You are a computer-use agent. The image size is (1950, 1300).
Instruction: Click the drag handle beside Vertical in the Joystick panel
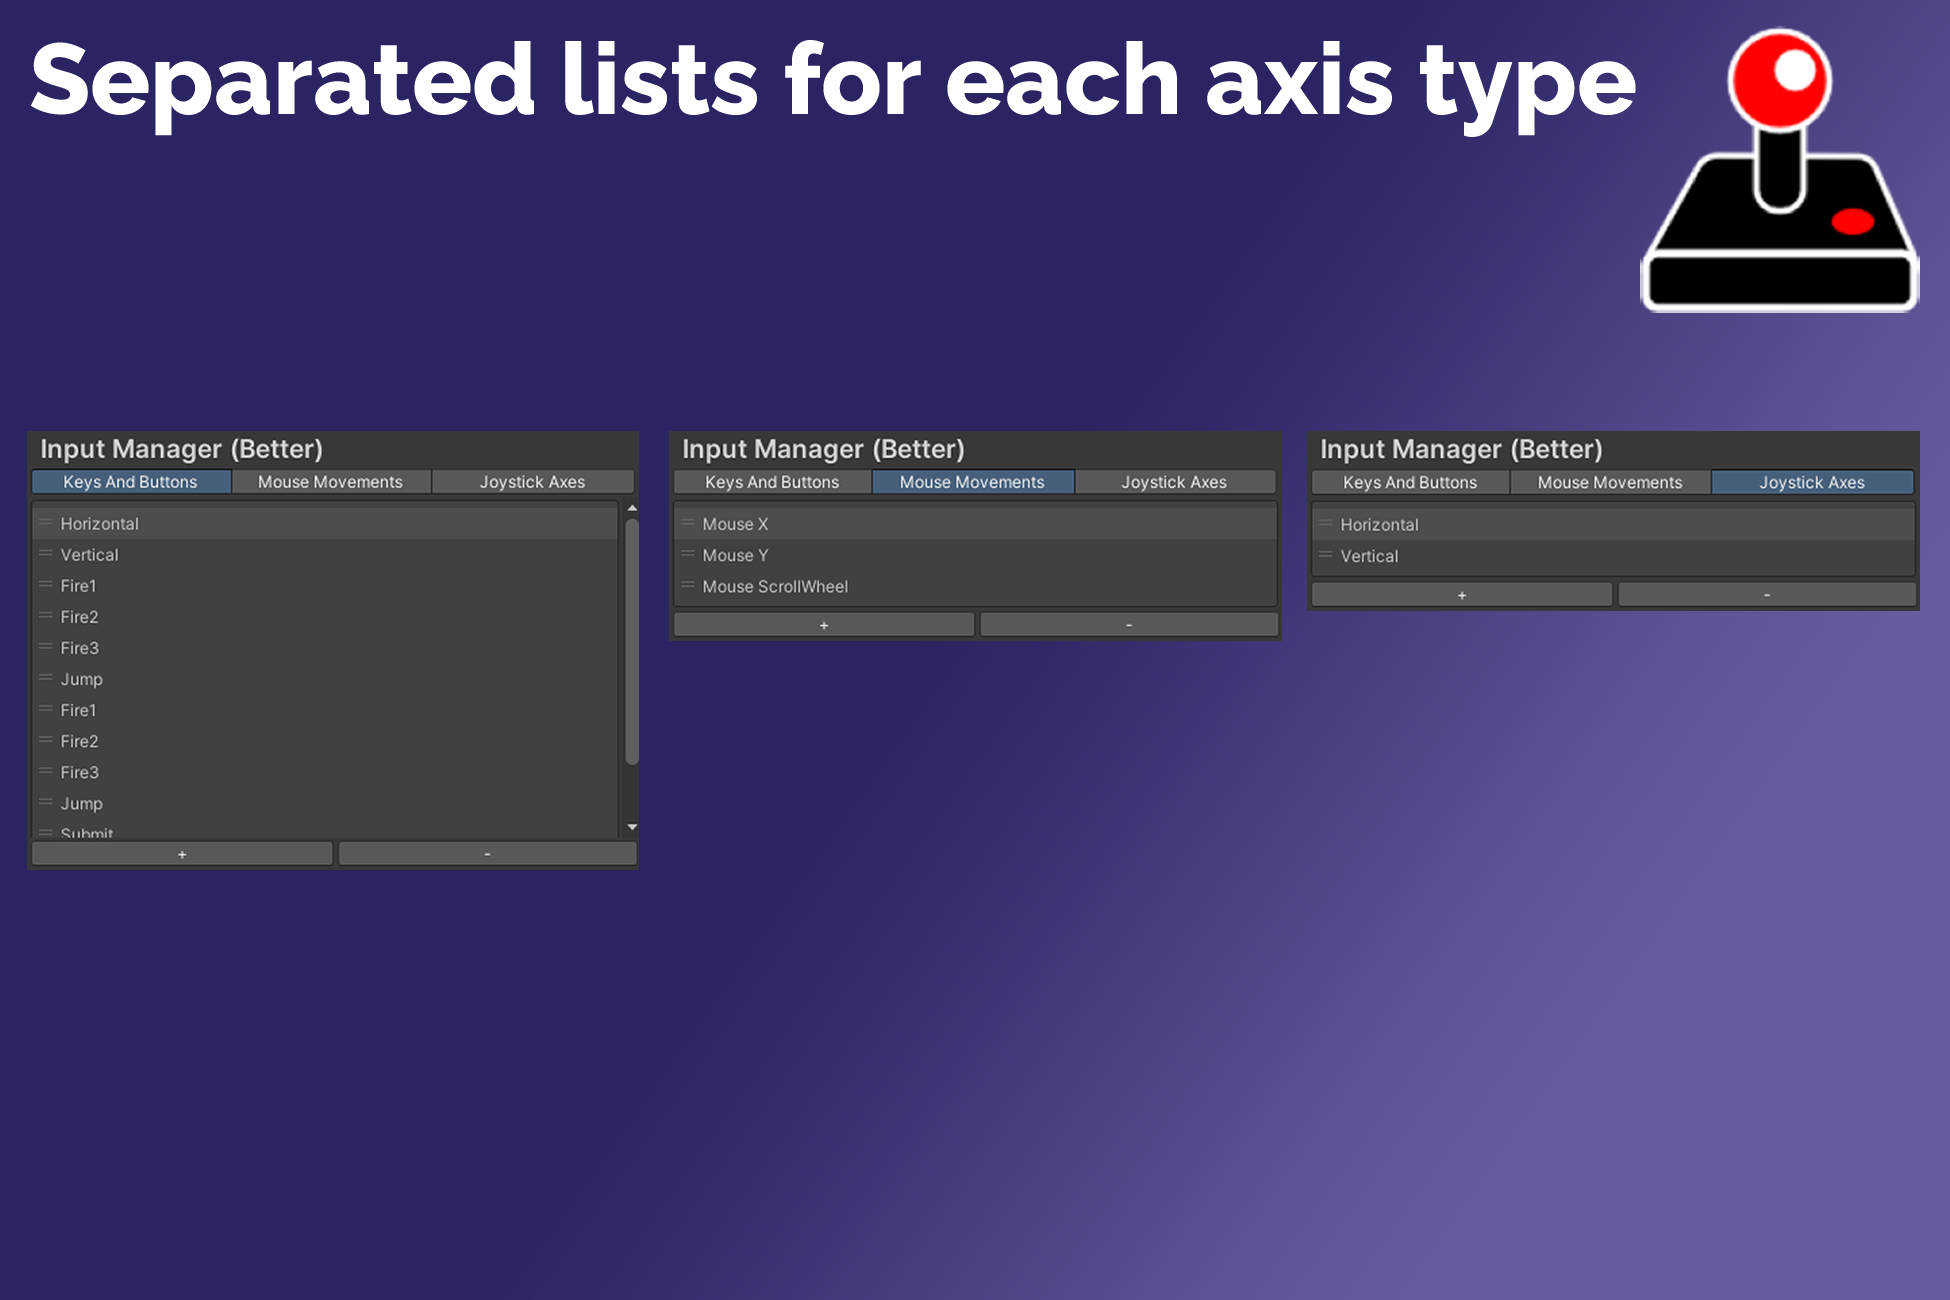coord(1325,555)
